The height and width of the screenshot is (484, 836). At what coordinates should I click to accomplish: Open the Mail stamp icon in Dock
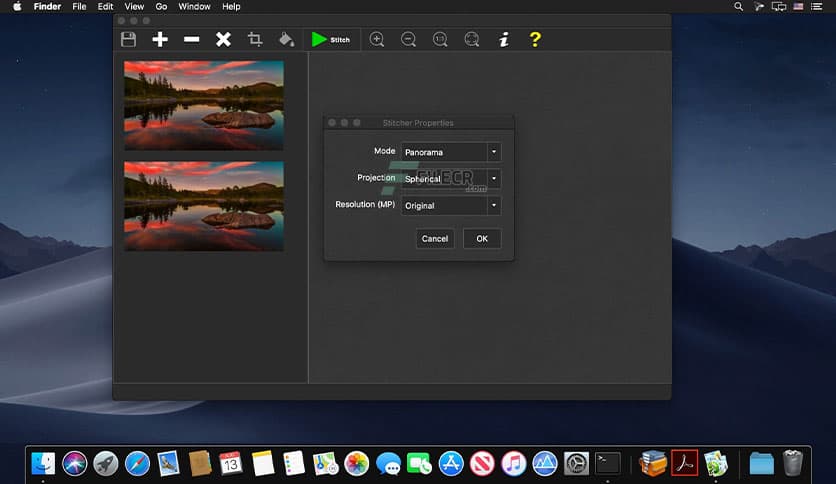(x=168, y=463)
